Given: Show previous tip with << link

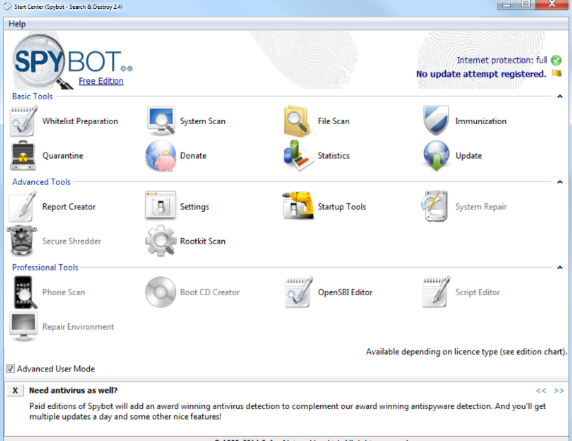Looking at the screenshot, I should (x=541, y=391).
